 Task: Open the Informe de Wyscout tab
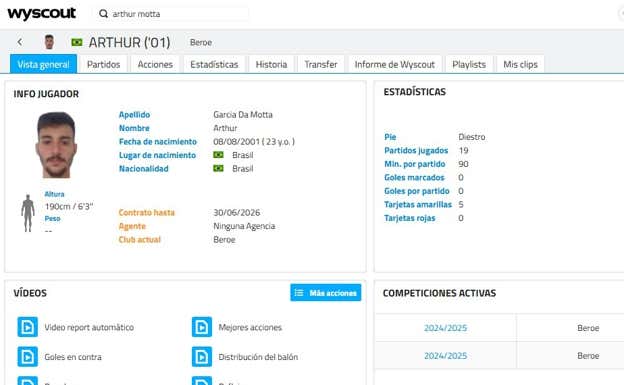pos(395,64)
